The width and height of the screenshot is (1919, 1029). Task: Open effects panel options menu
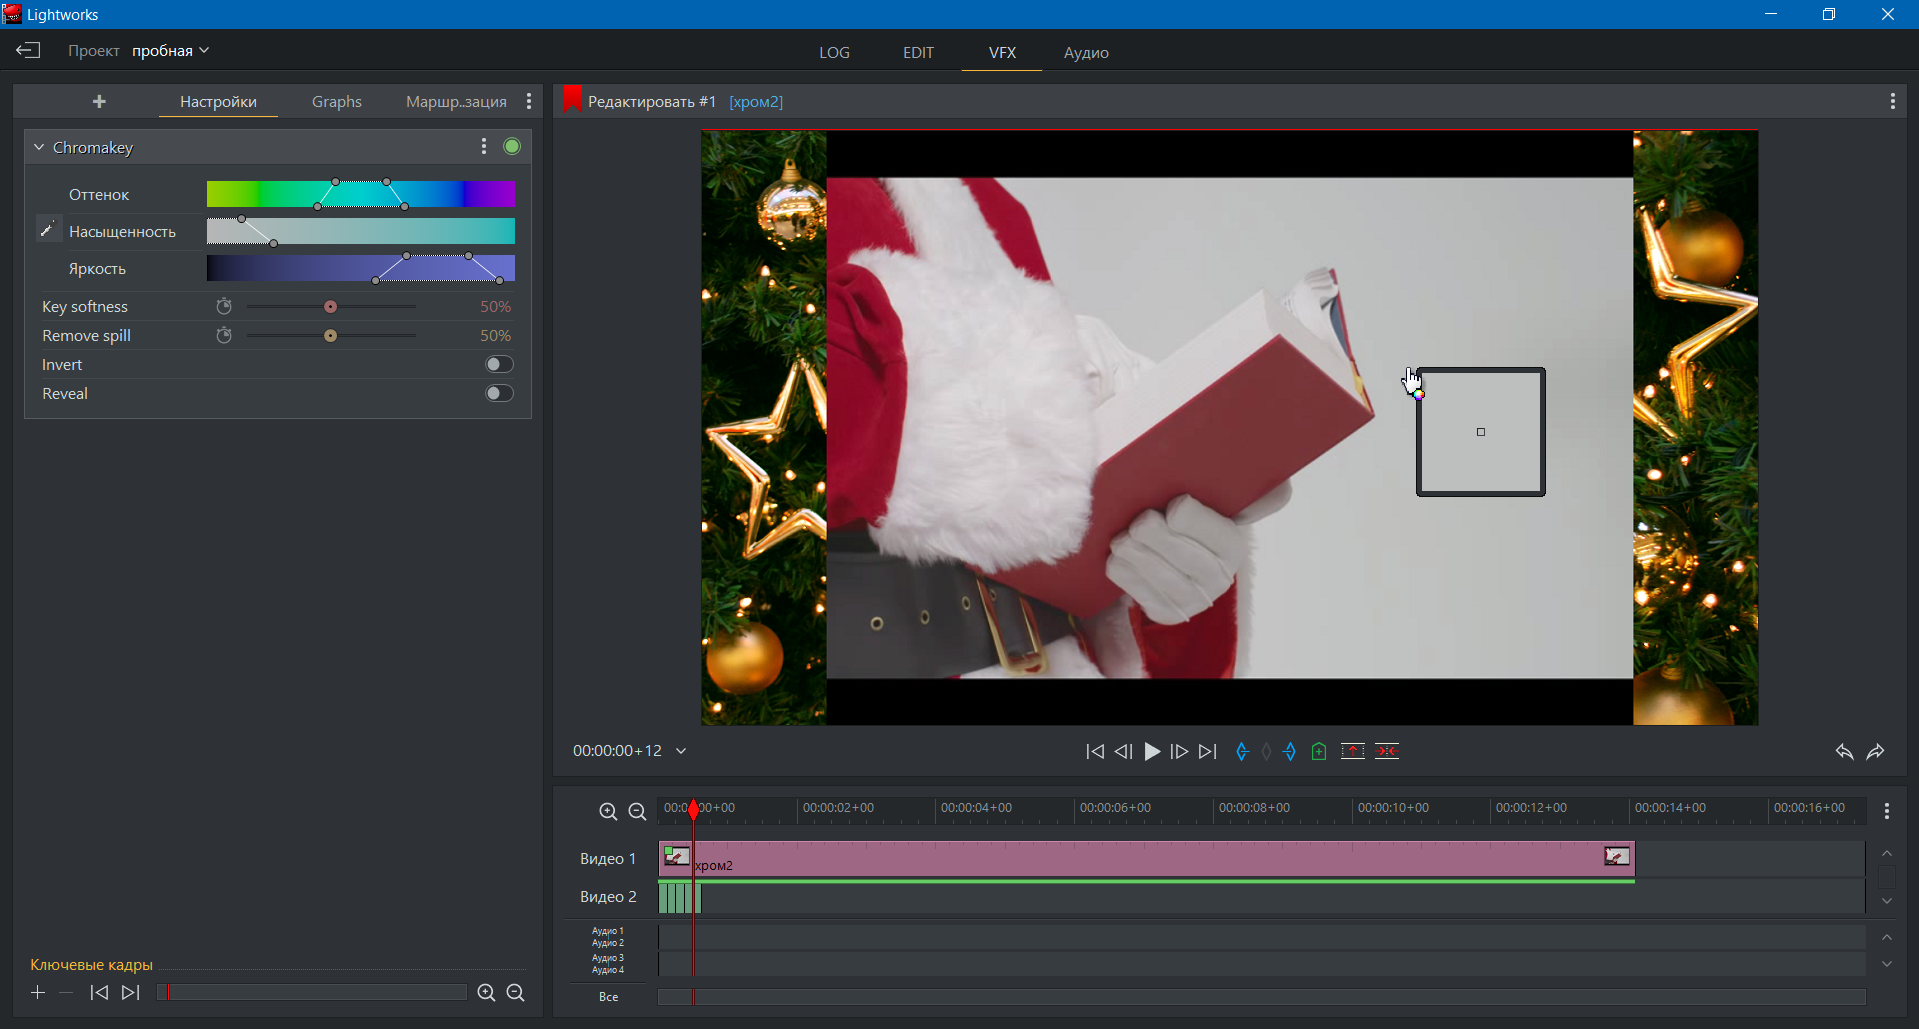529,101
